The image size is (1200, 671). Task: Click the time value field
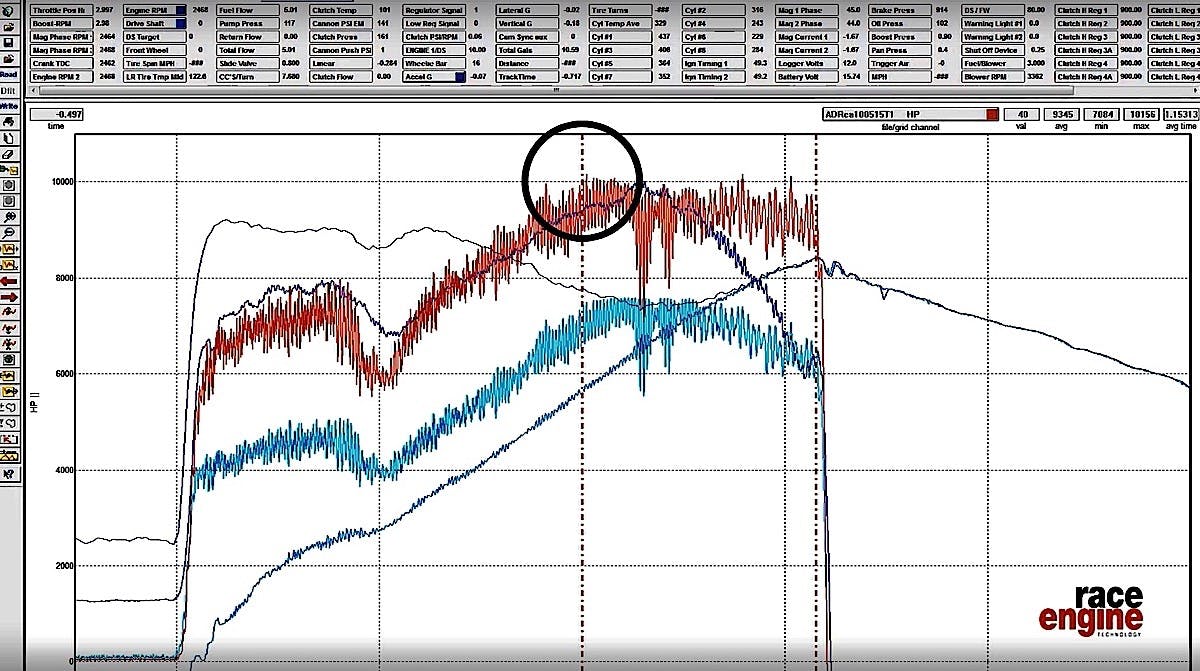click(x=57, y=114)
